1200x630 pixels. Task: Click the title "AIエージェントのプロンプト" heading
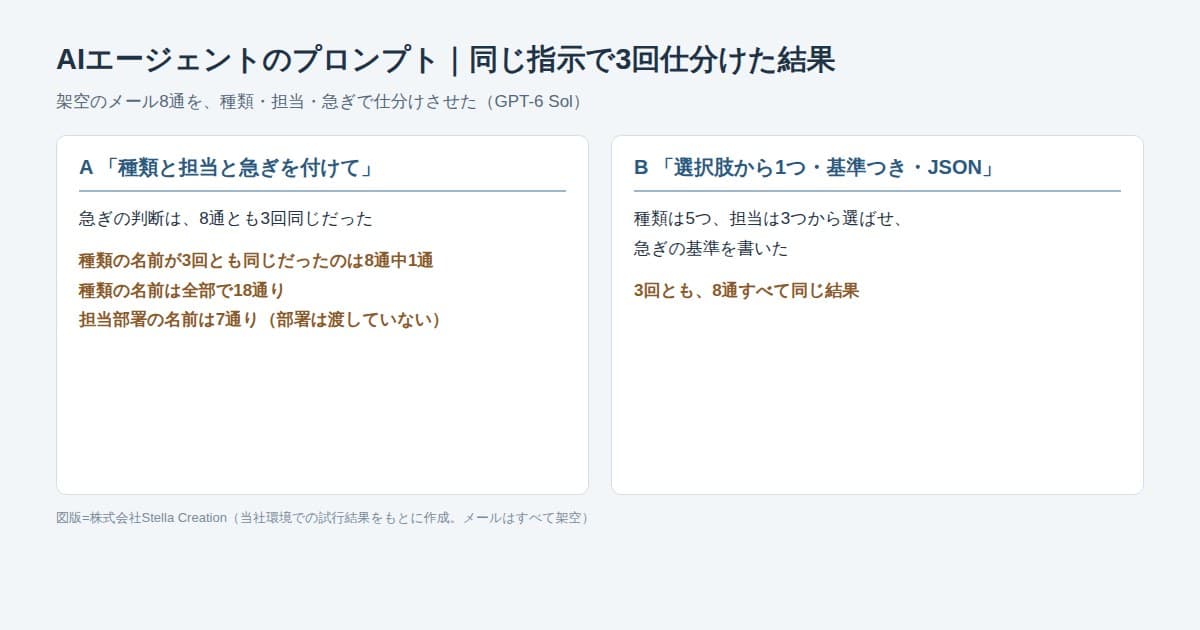click(446, 60)
